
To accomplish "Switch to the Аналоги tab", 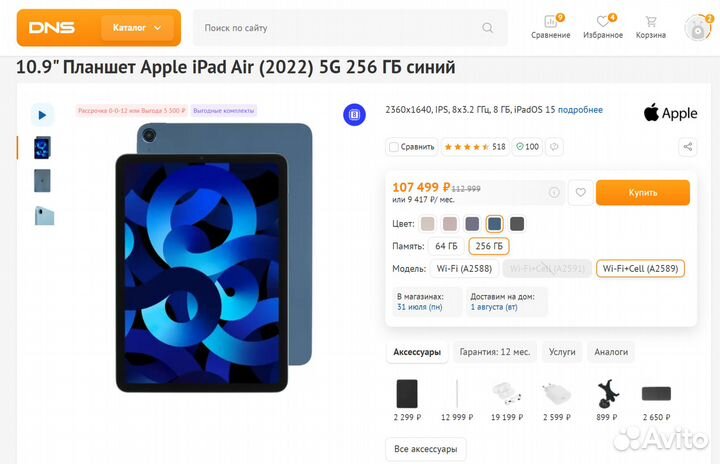I will [x=611, y=352].
